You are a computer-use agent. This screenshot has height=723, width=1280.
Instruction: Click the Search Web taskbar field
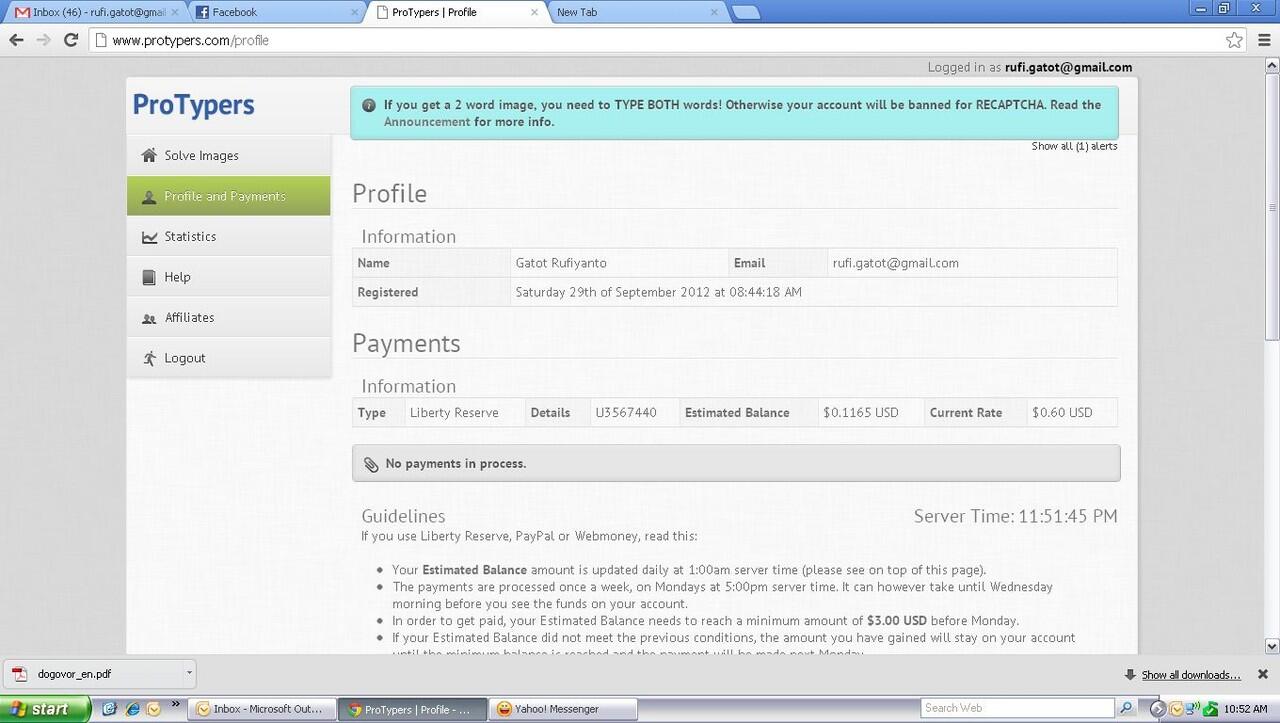1017,708
